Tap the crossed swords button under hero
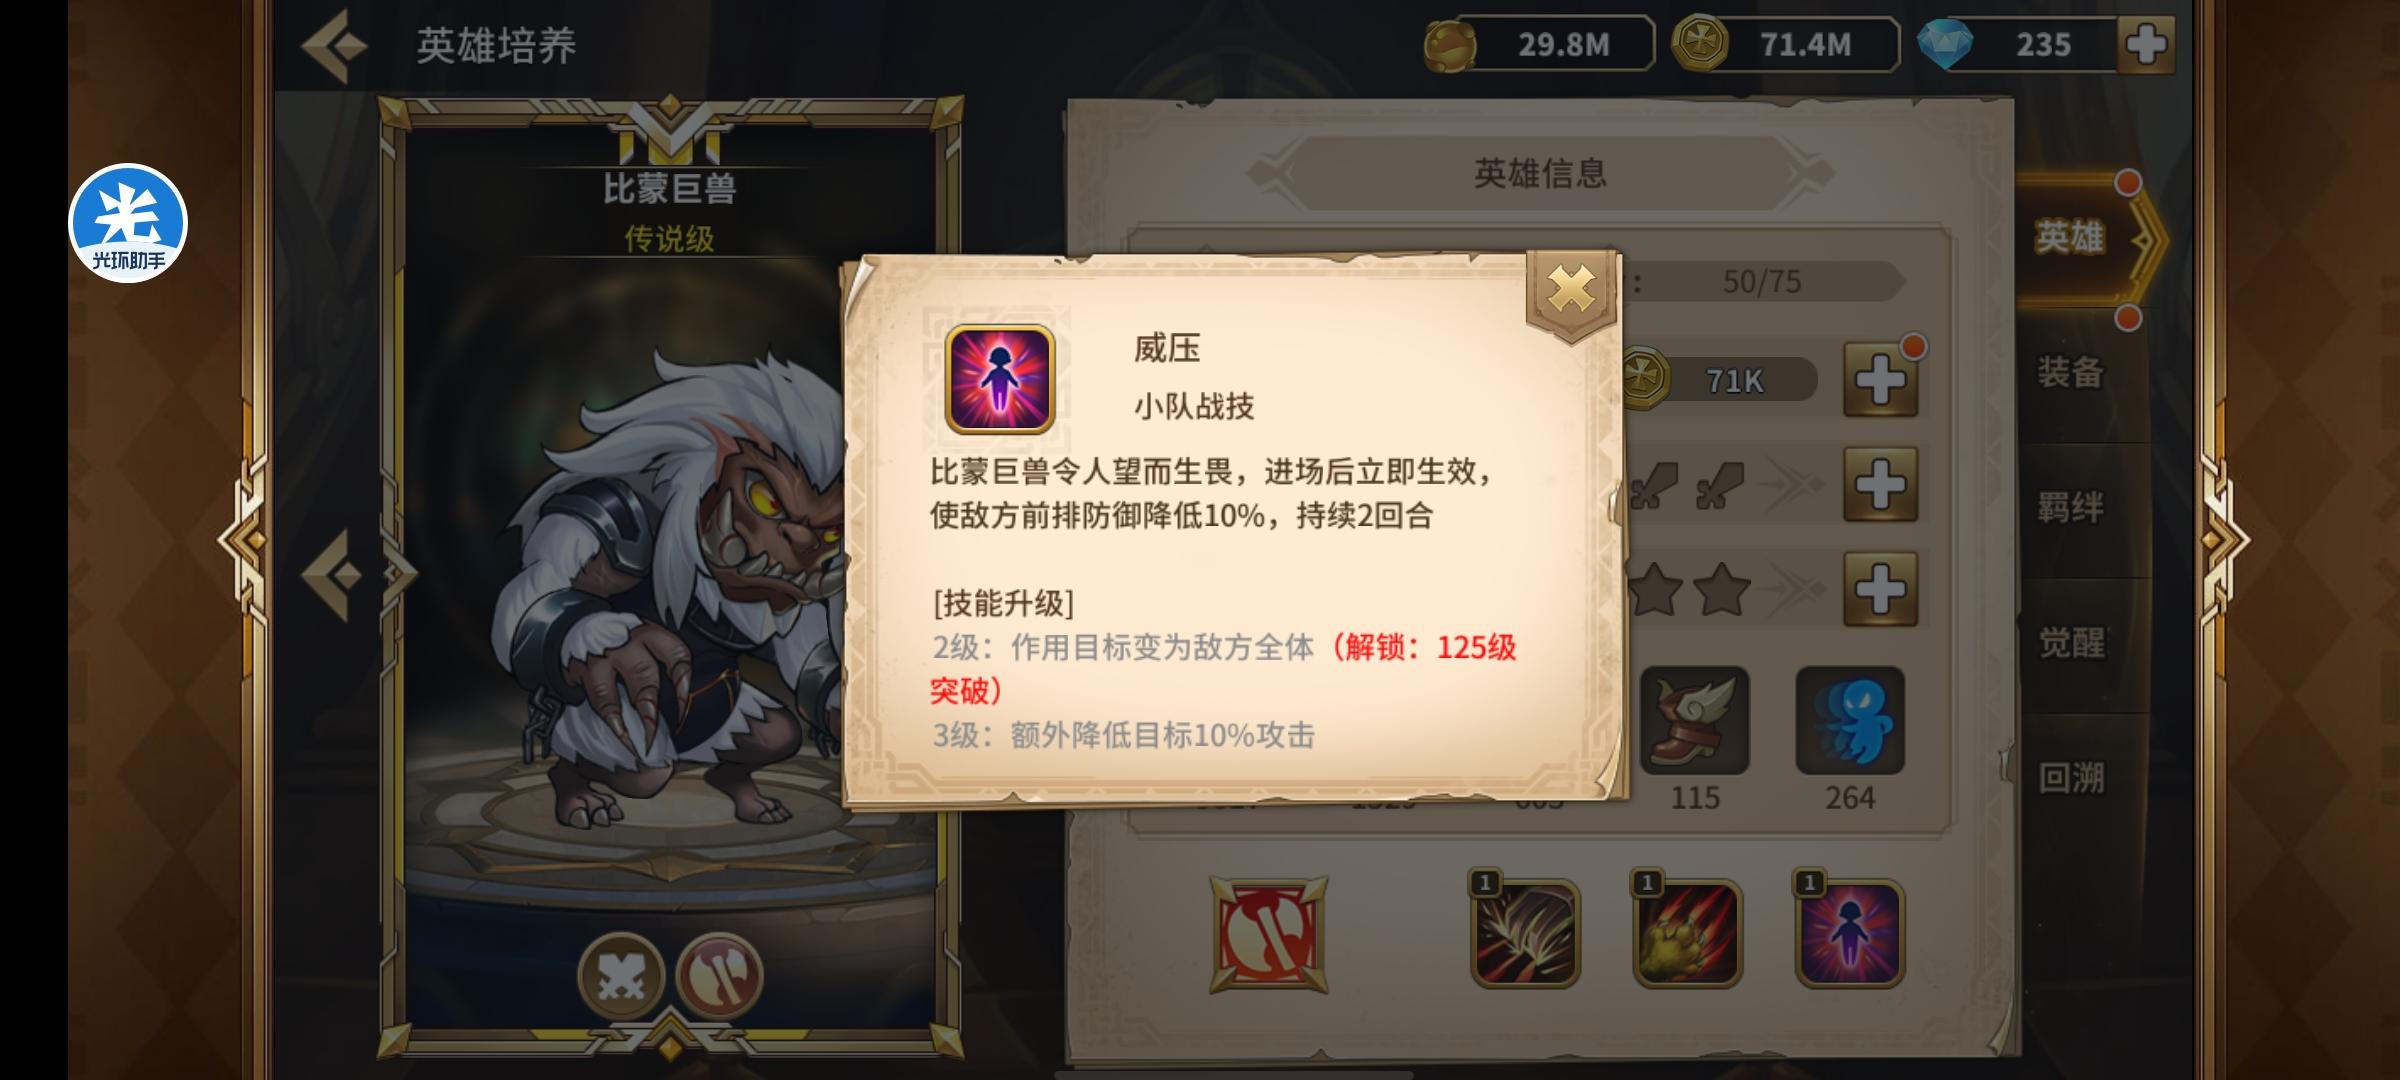 tap(621, 977)
